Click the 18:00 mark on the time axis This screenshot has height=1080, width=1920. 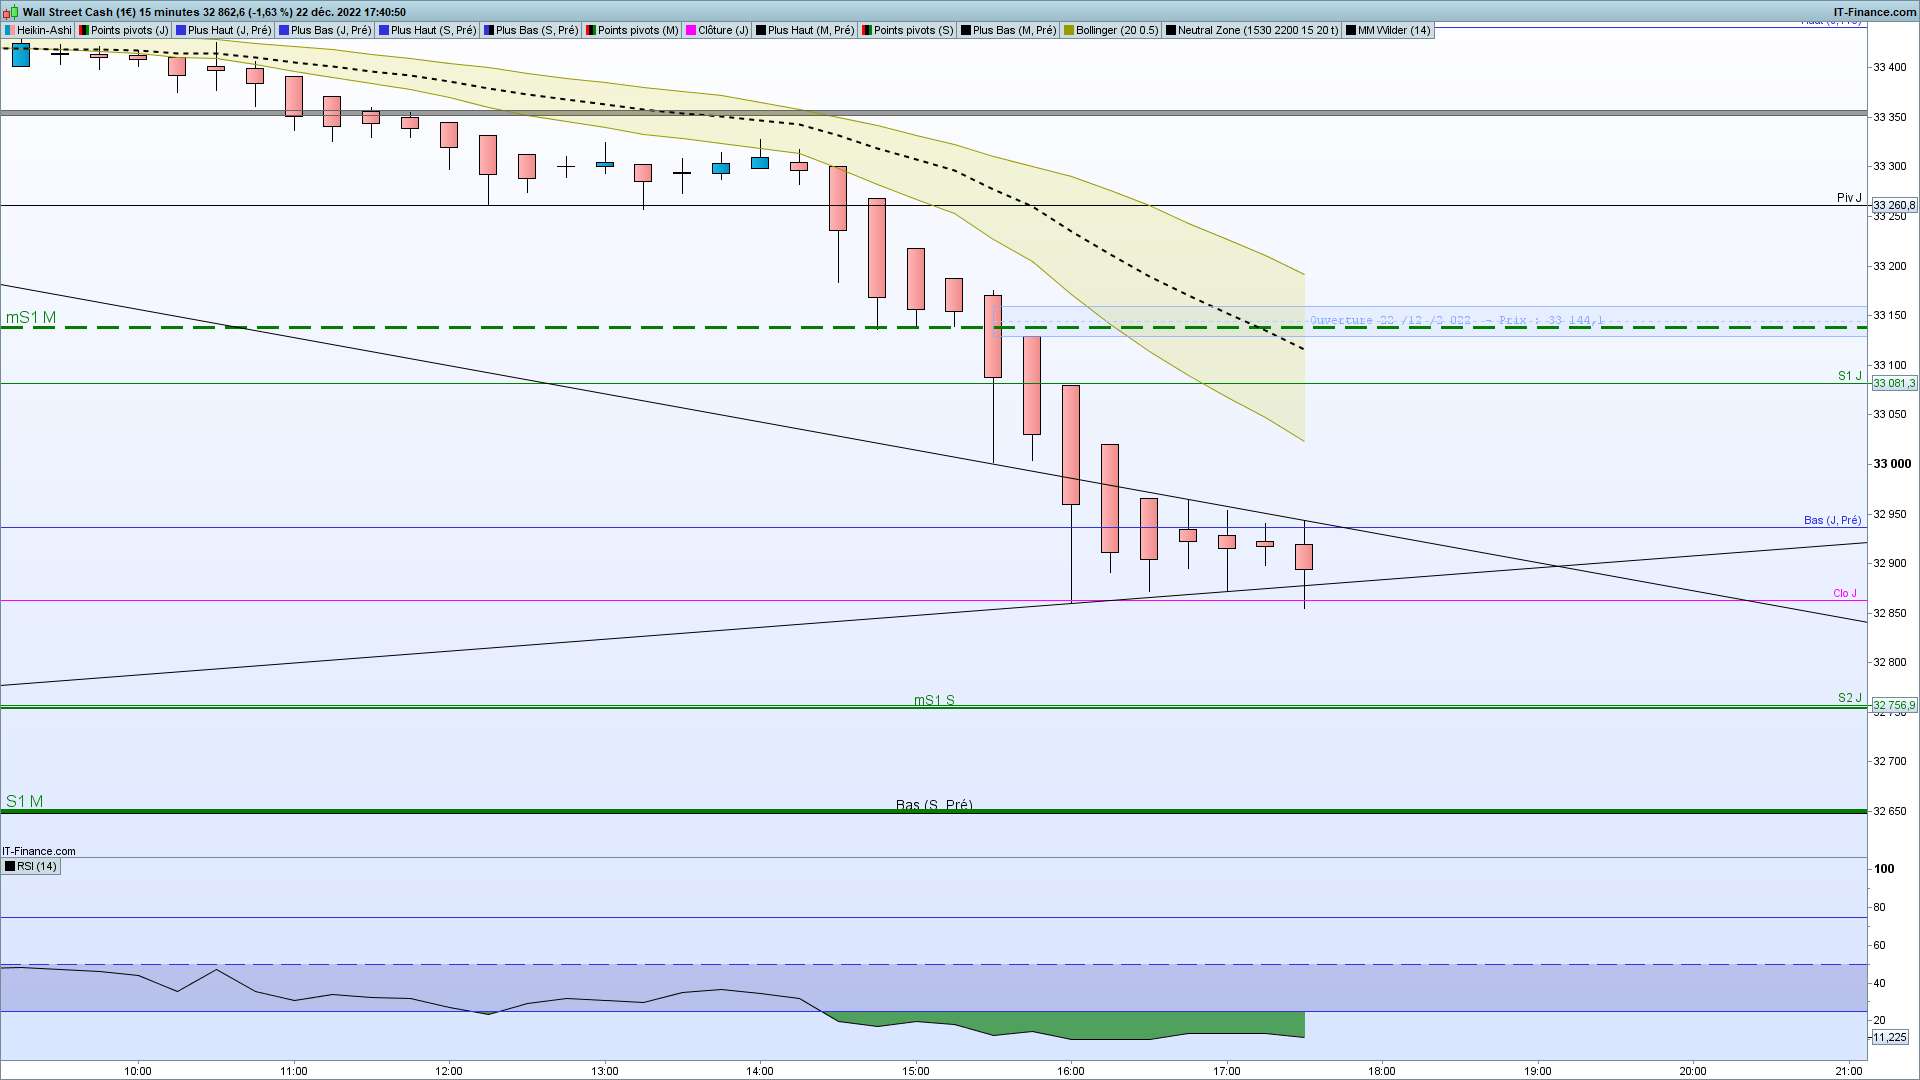coord(1382,1070)
